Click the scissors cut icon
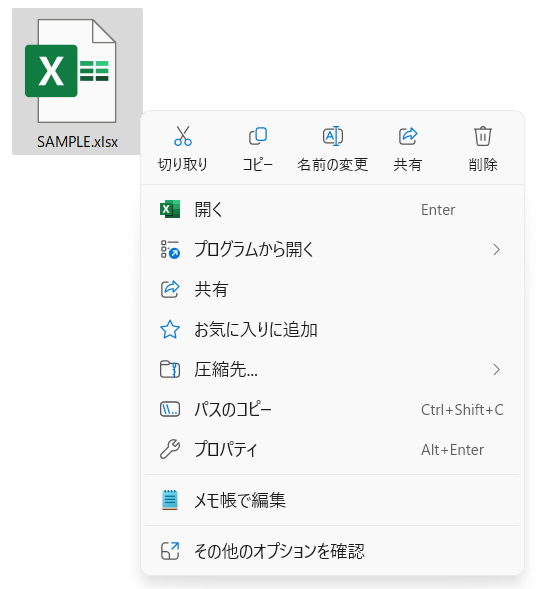 point(183,136)
